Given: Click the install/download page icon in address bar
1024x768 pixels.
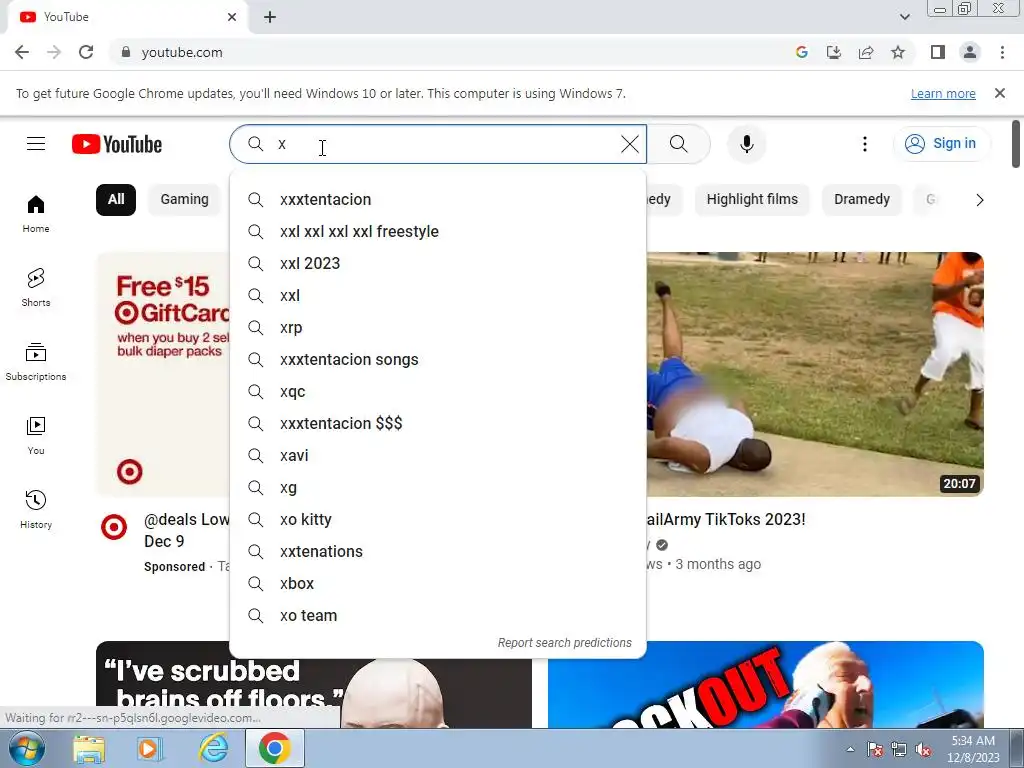Looking at the screenshot, I should point(834,52).
